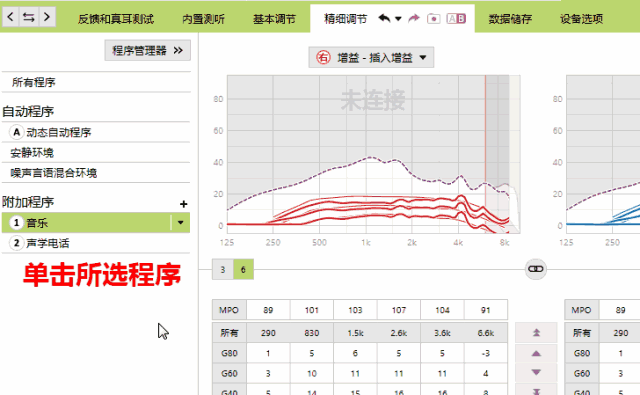Open the 增益 - 插入增益 curve dropdown
This screenshot has width=640, height=395.
tap(371, 58)
